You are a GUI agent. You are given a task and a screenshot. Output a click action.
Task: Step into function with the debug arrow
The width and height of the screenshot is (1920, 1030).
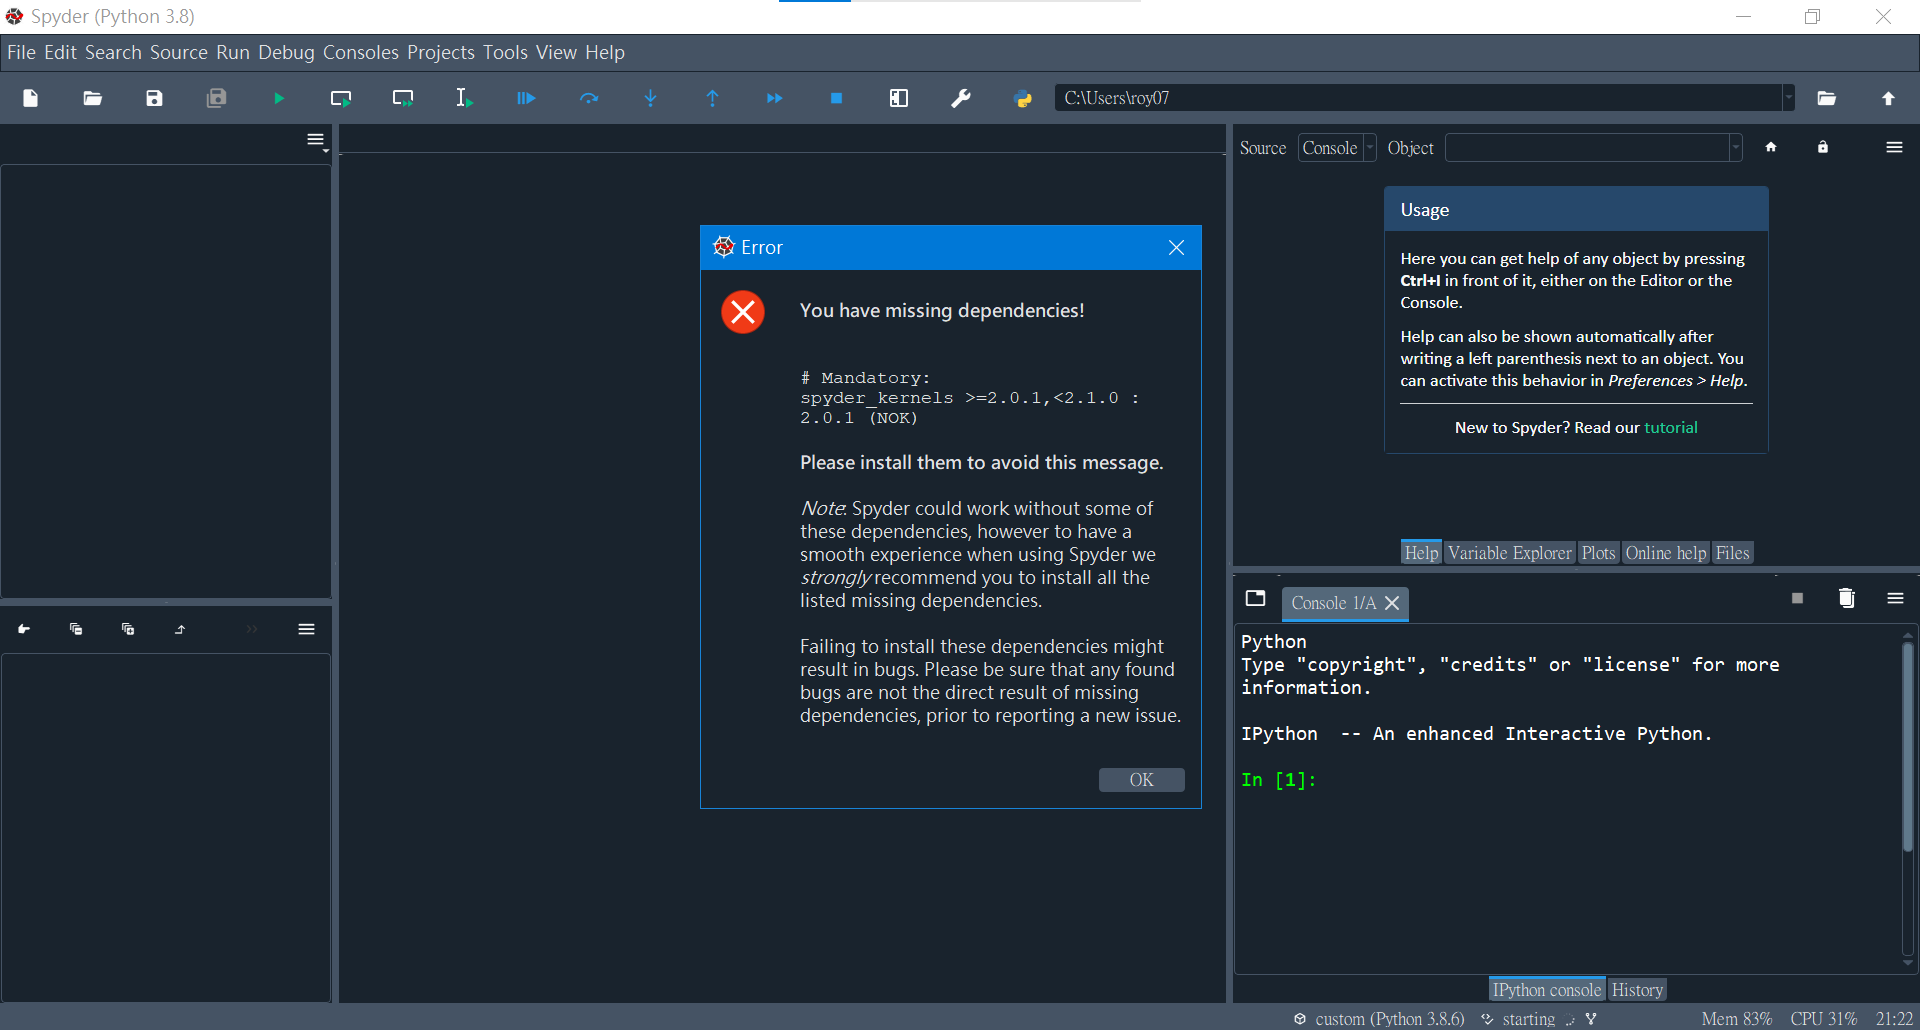651,98
